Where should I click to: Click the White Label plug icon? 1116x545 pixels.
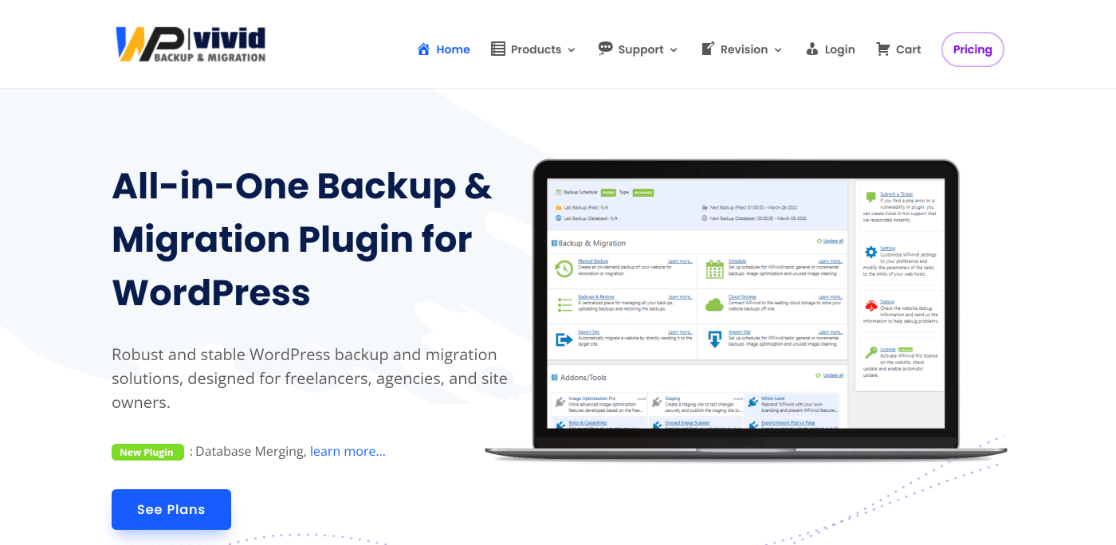[753, 402]
